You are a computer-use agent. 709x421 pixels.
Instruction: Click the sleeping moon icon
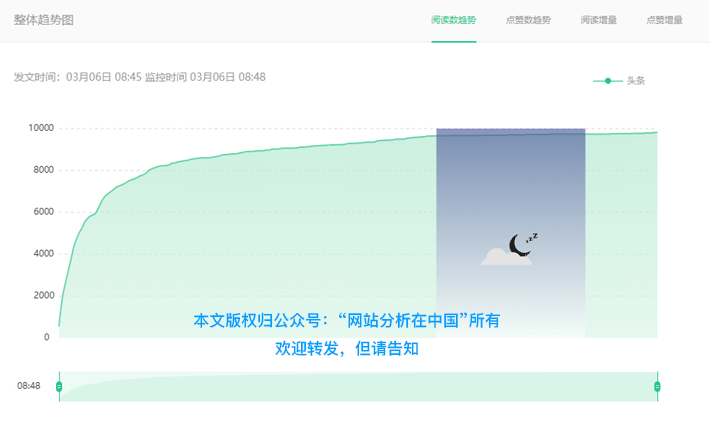click(x=522, y=242)
